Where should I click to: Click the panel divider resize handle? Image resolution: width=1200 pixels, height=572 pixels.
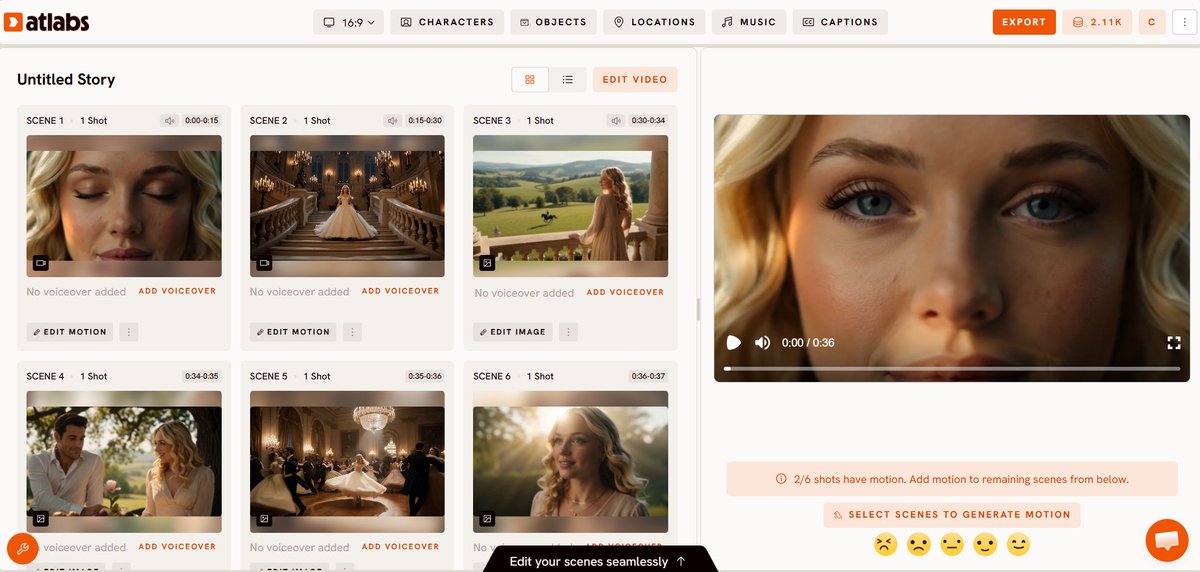698,308
